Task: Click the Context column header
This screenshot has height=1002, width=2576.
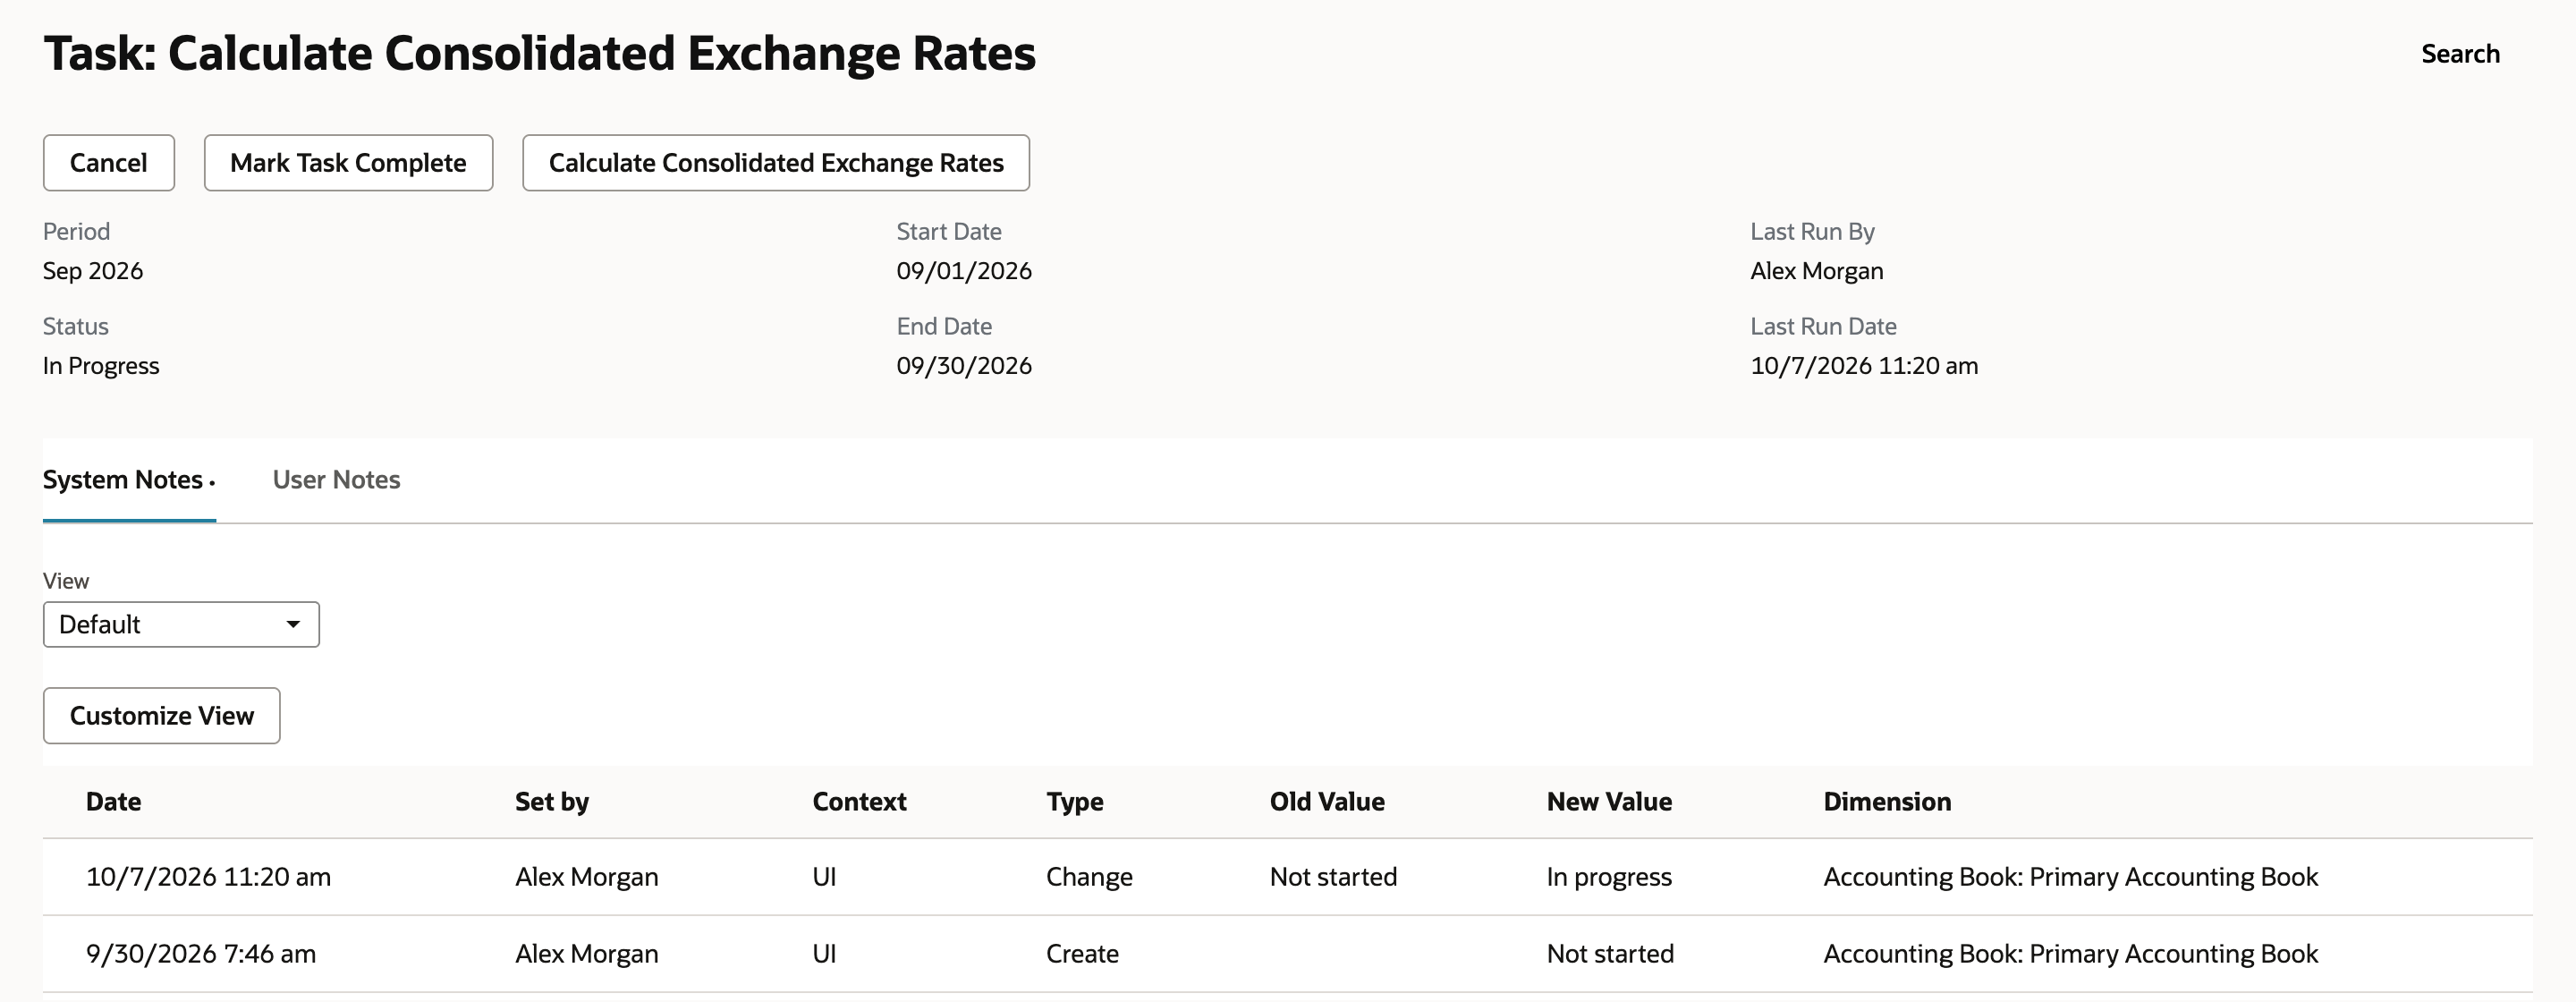Action: (x=859, y=801)
